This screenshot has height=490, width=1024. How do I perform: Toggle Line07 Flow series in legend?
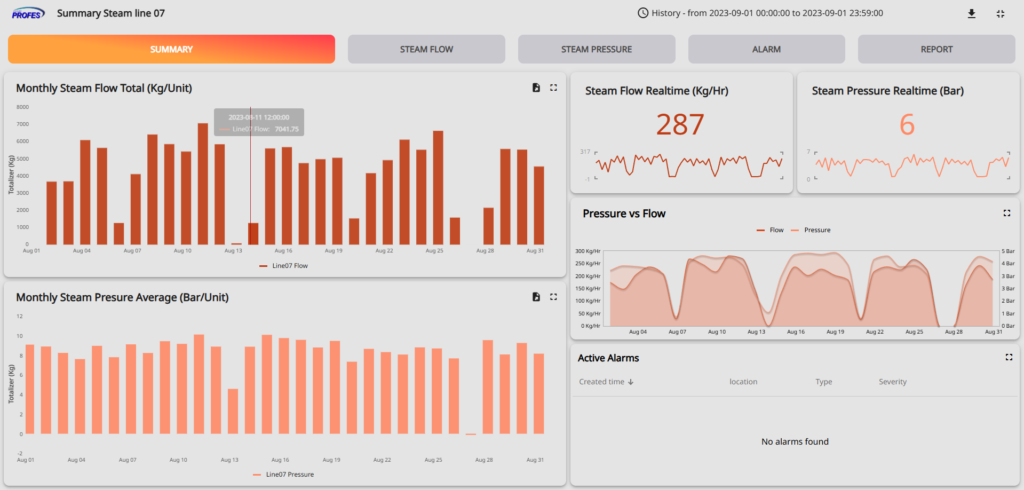point(284,266)
